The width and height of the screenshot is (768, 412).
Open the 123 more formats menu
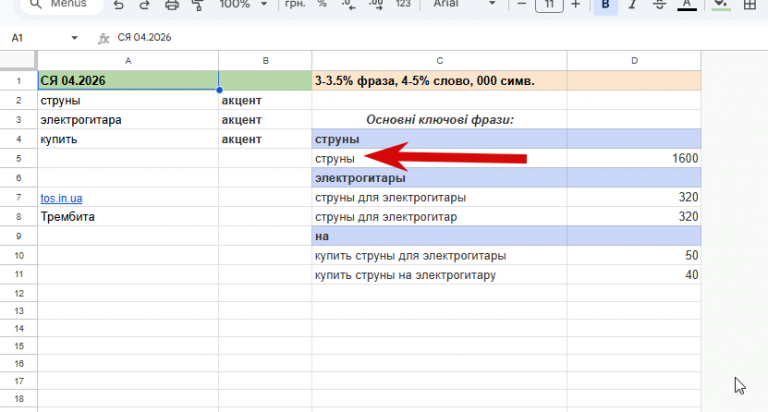pos(403,4)
